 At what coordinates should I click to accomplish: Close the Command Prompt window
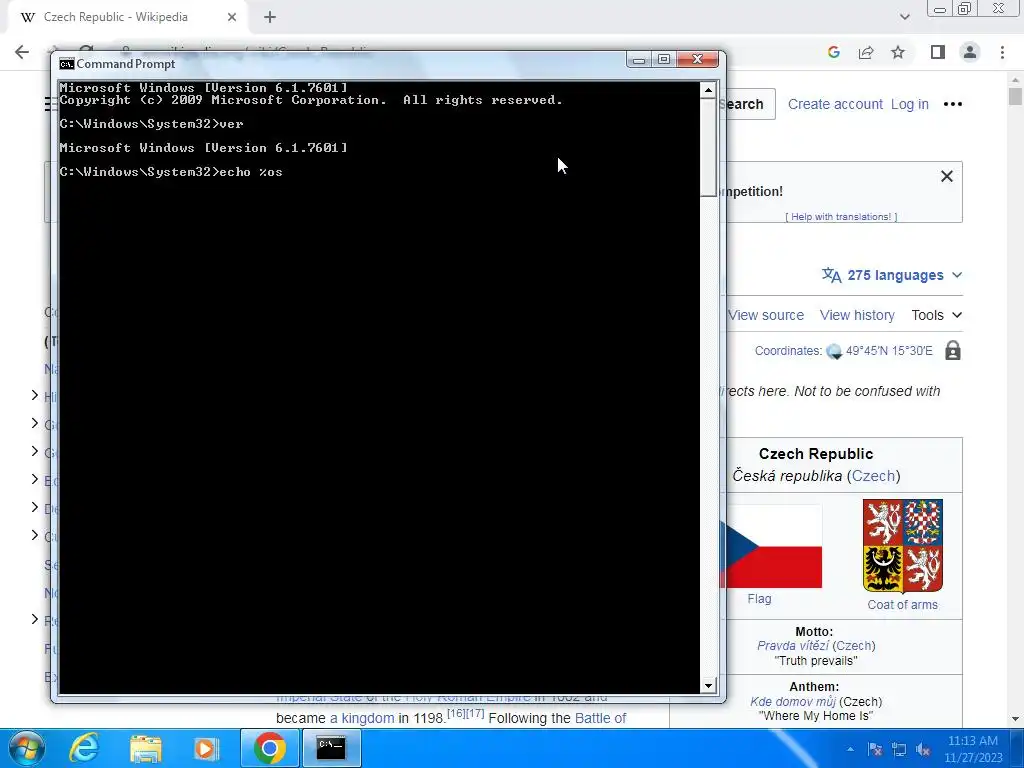(x=697, y=59)
